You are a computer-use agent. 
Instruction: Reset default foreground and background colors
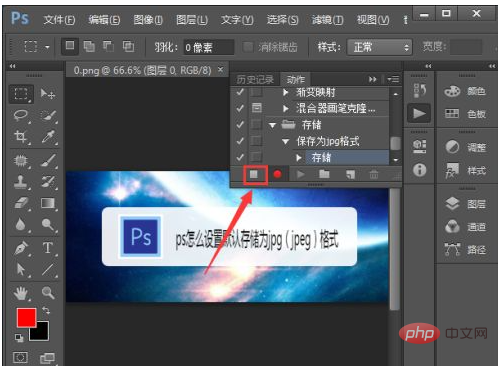[x=19, y=338]
